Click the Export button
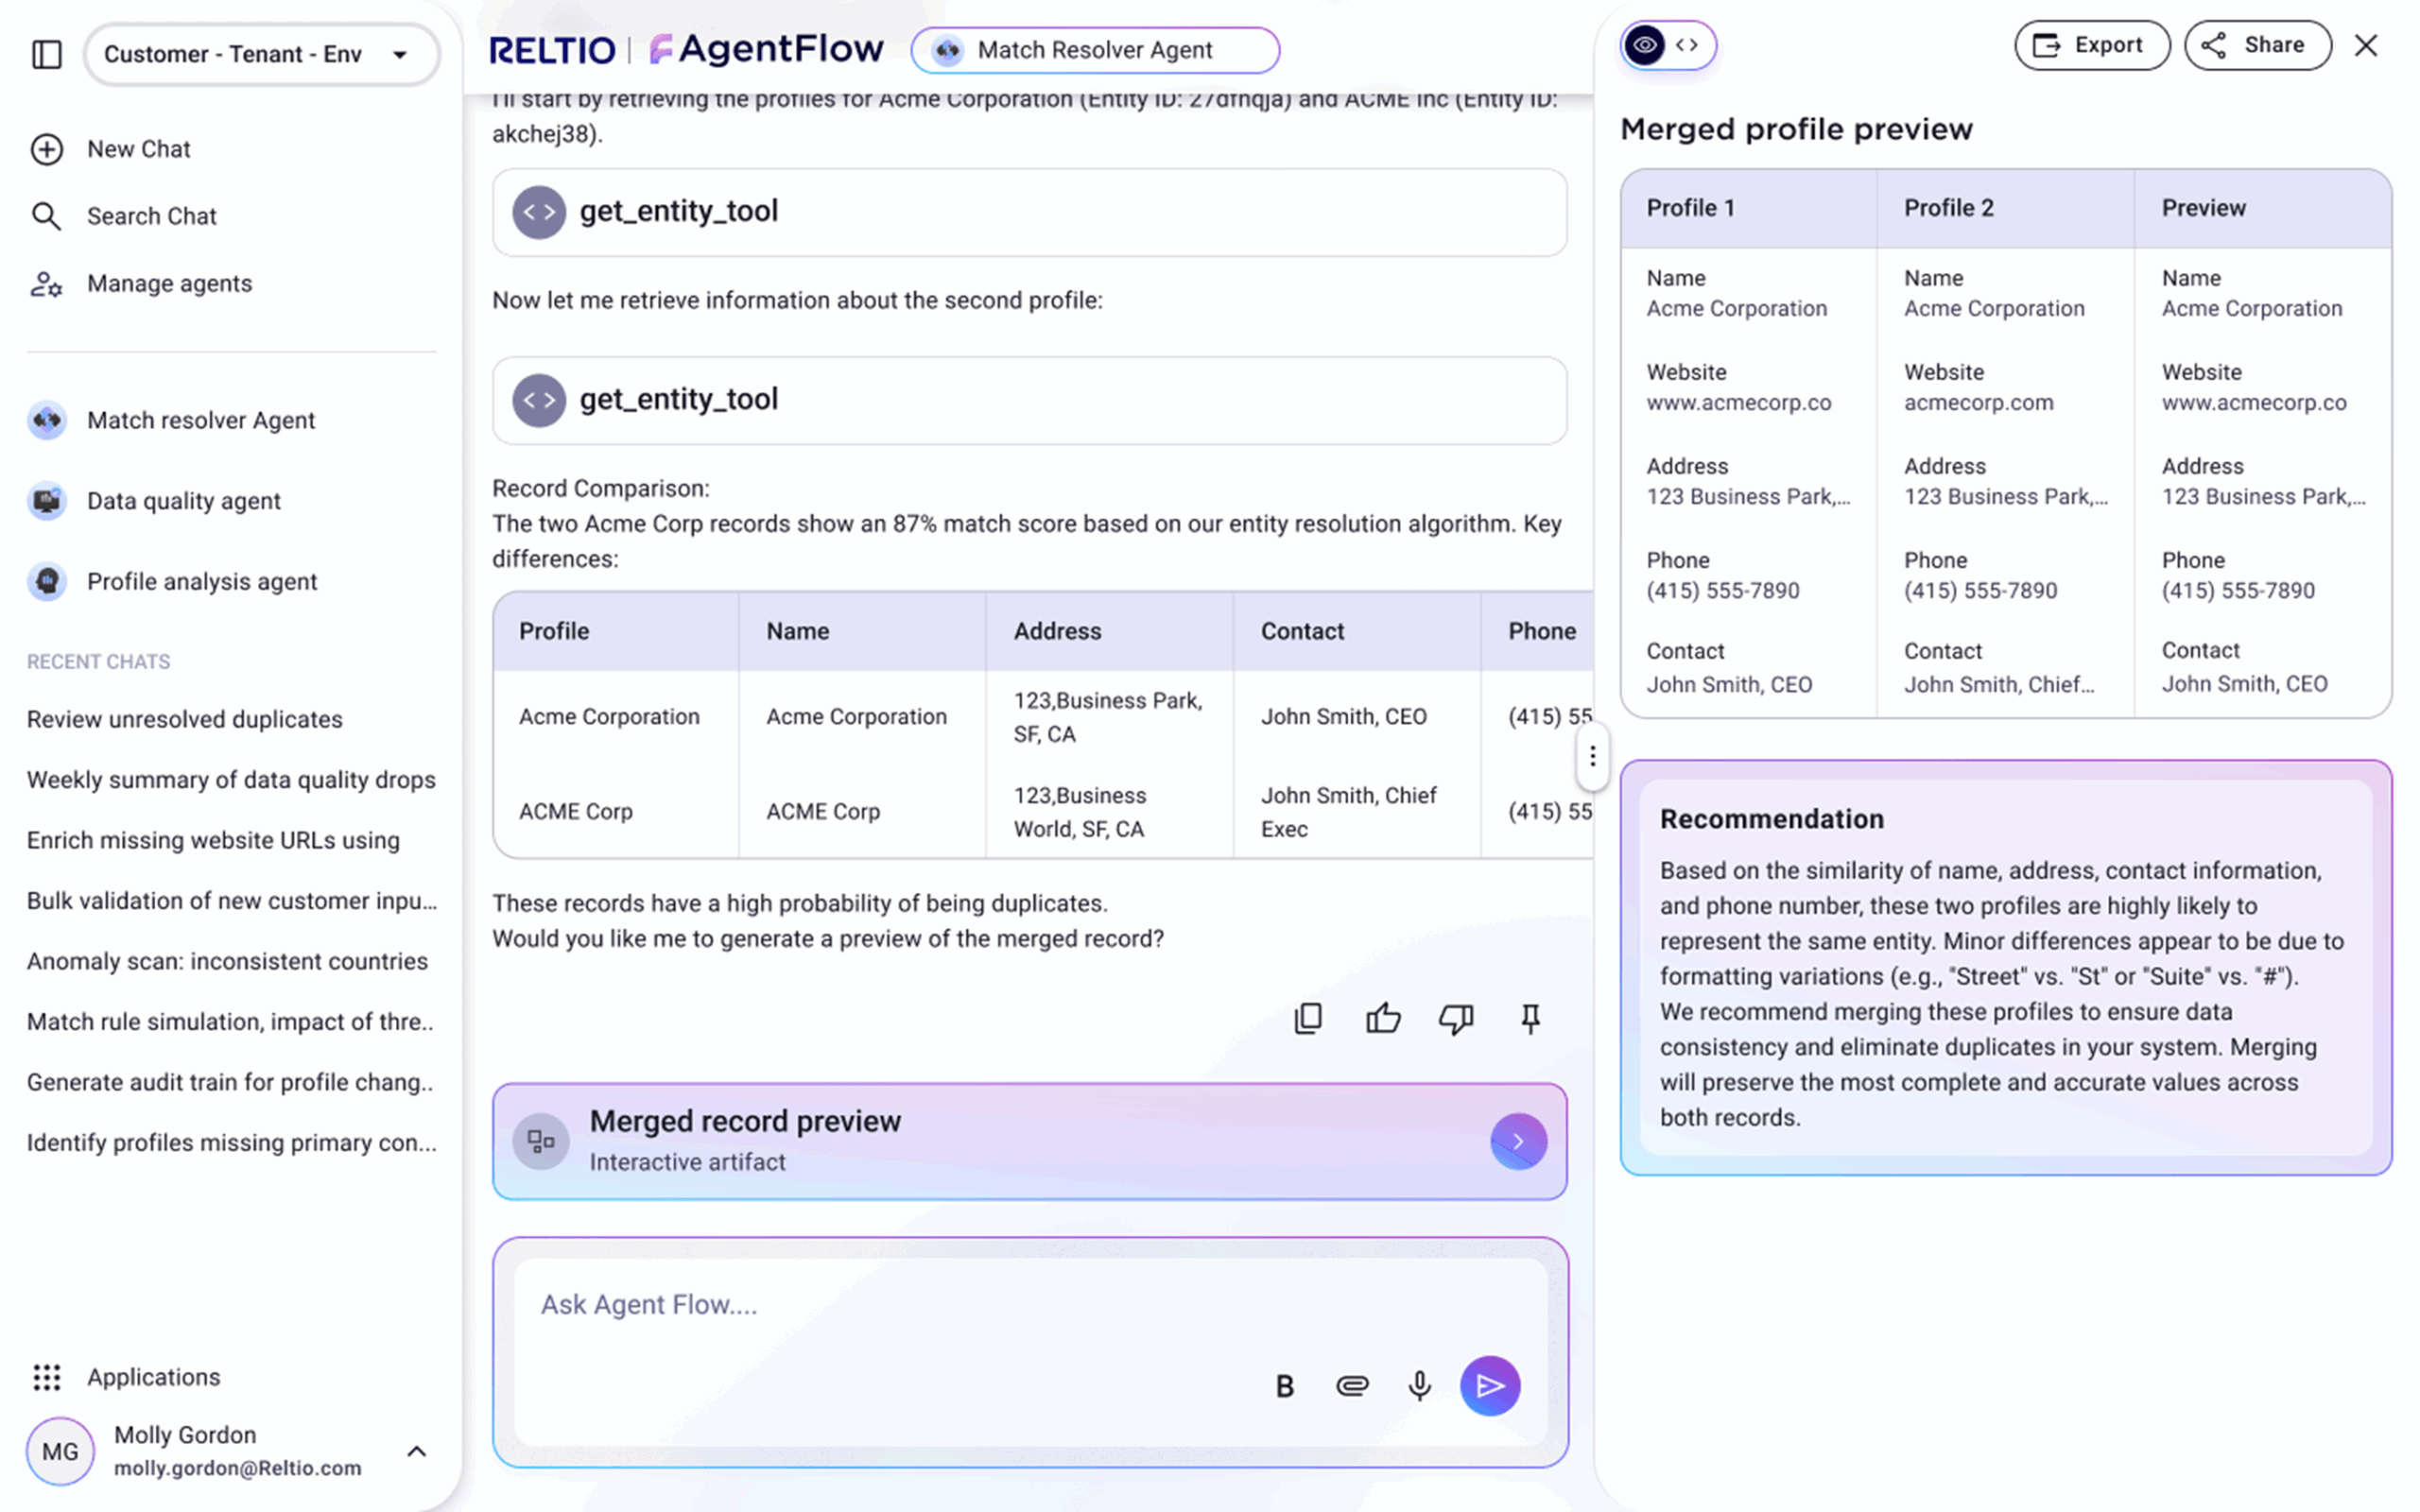The height and width of the screenshot is (1512, 2420). (2091, 45)
